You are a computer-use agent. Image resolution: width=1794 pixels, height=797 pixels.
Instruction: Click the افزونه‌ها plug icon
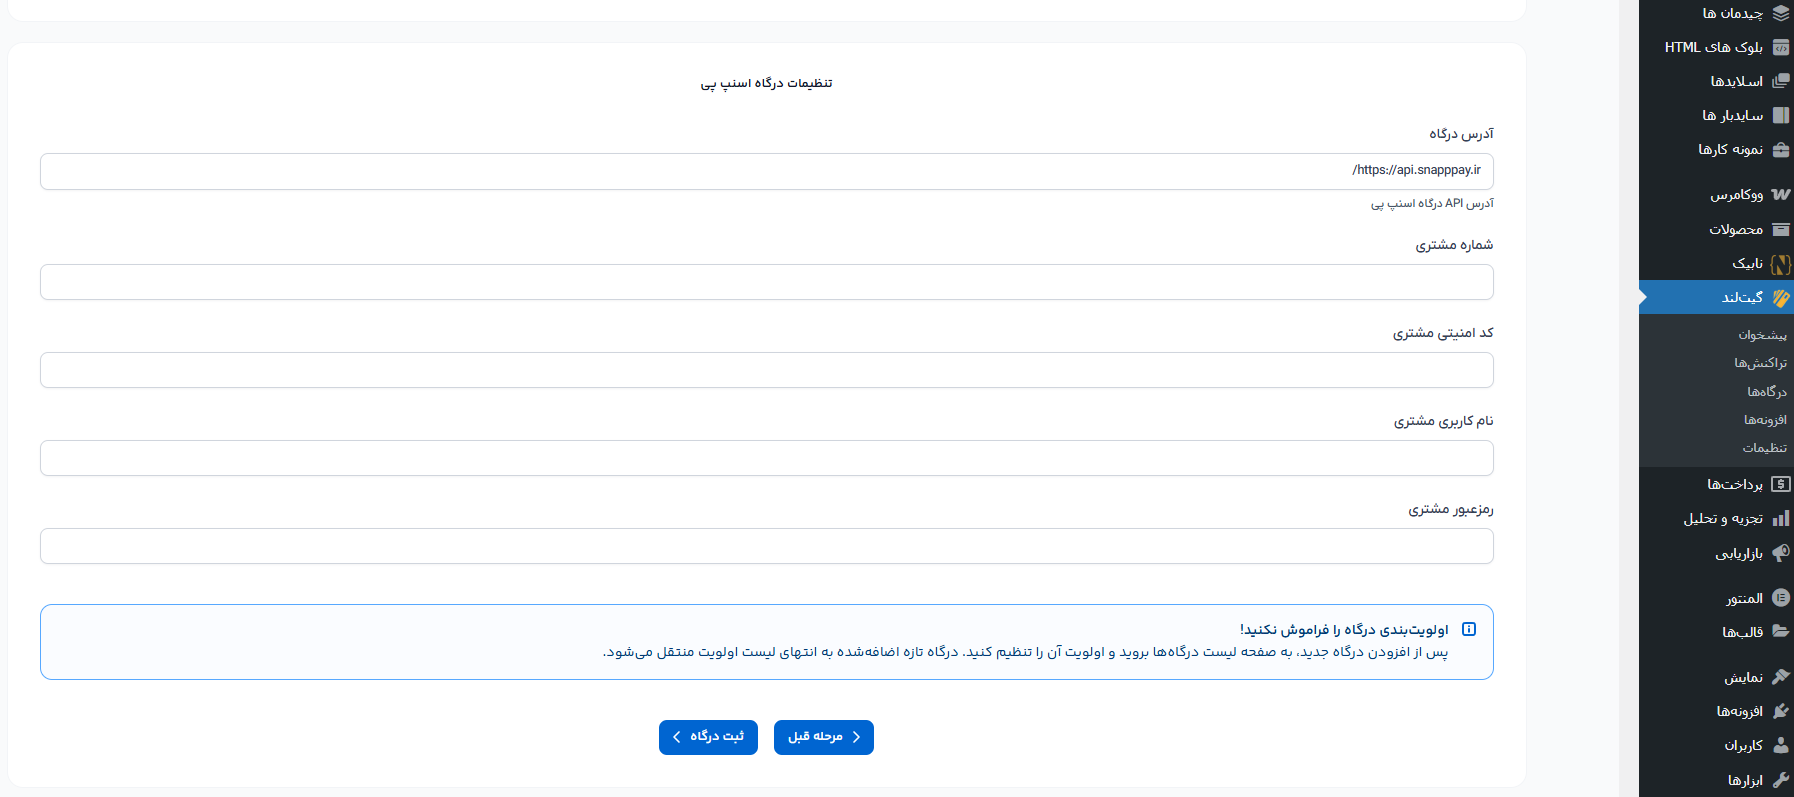(1780, 711)
